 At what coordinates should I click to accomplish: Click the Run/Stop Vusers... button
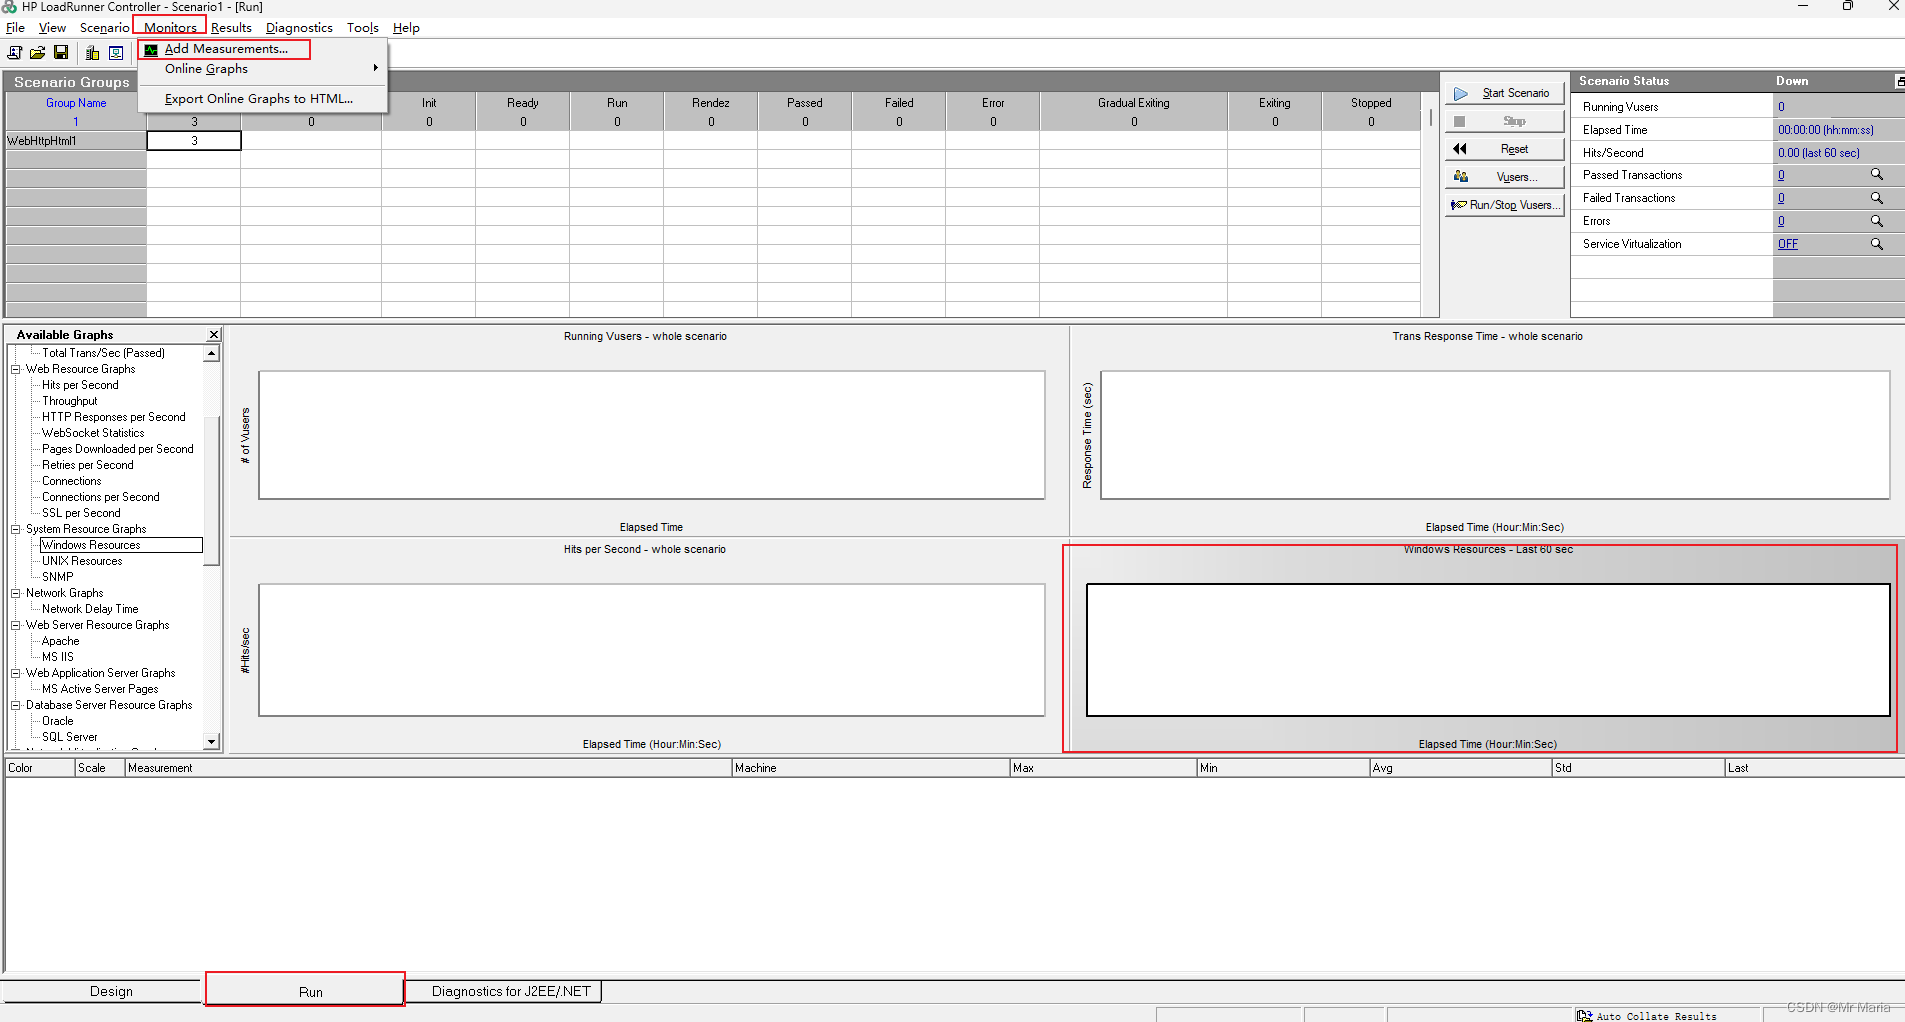1504,205
